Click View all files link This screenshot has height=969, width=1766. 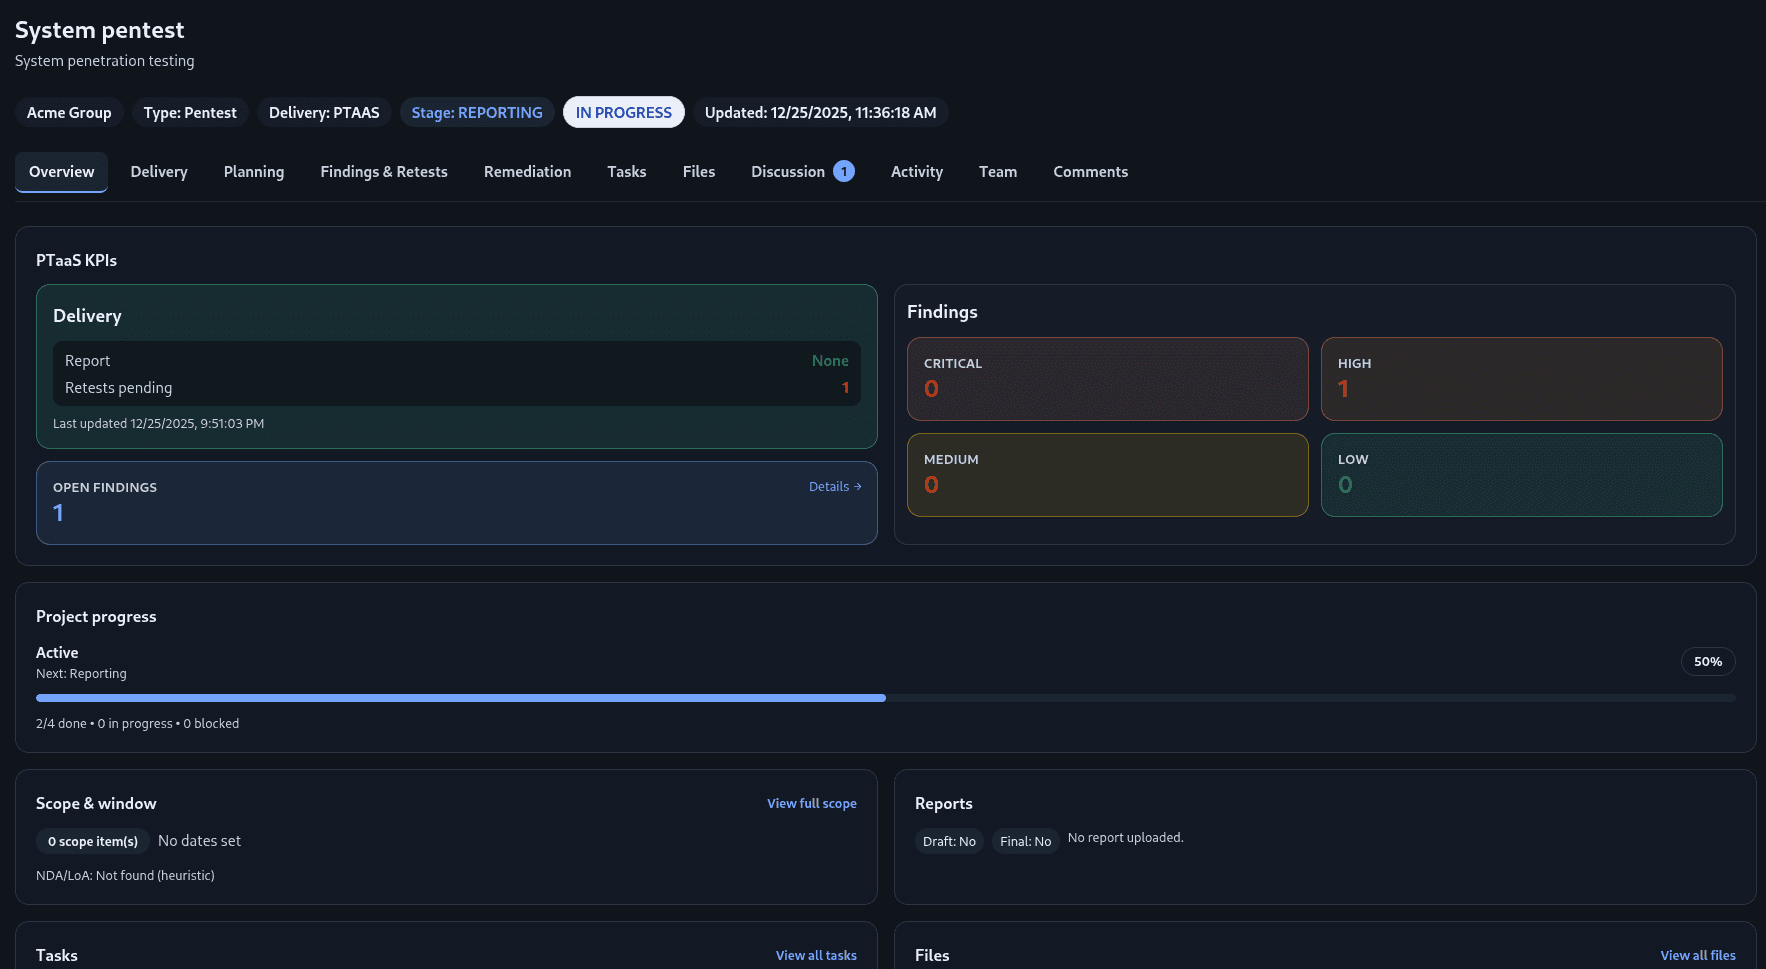[x=1698, y=955]
